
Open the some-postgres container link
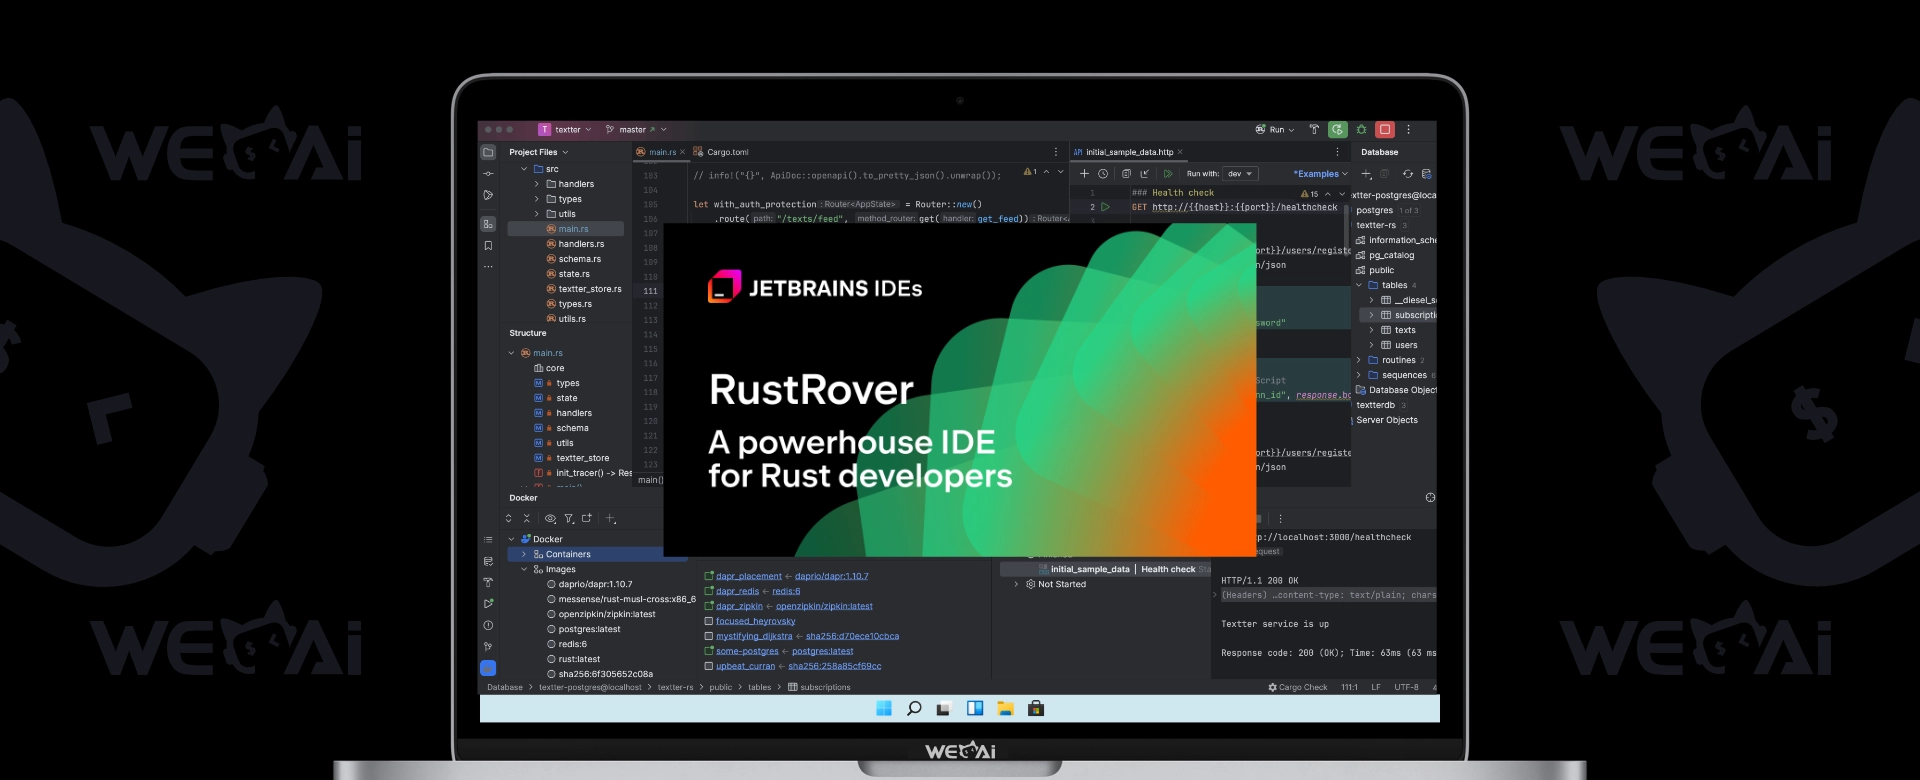pyautogui.click(x=747, y=651)
